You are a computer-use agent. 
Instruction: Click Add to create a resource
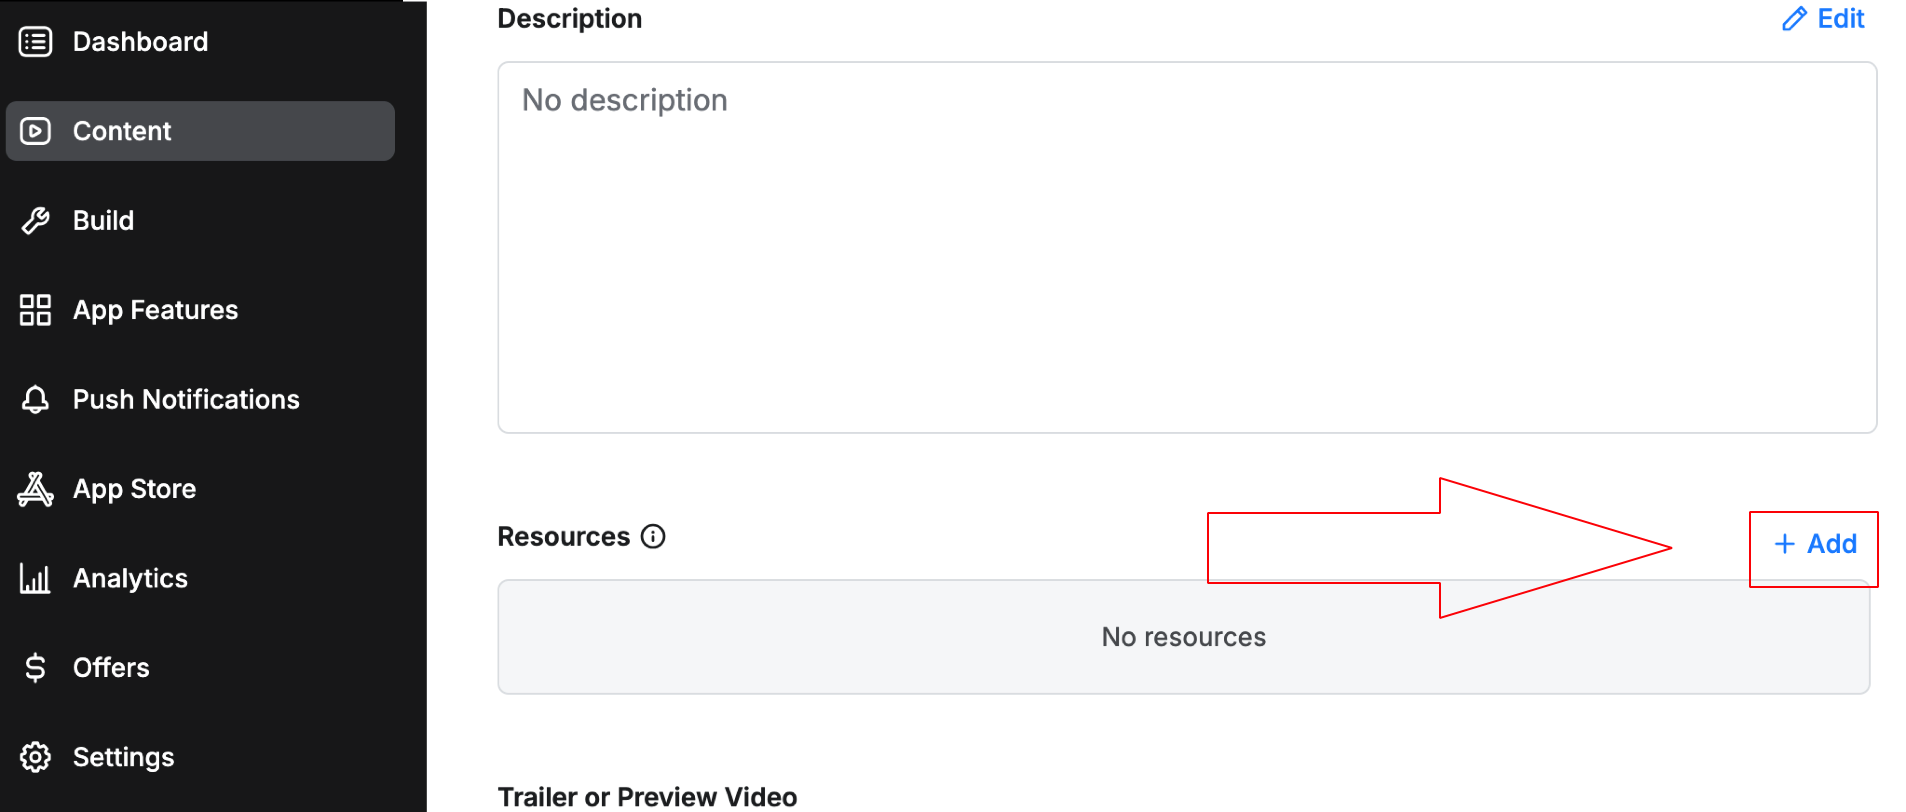click(1815, 544)
